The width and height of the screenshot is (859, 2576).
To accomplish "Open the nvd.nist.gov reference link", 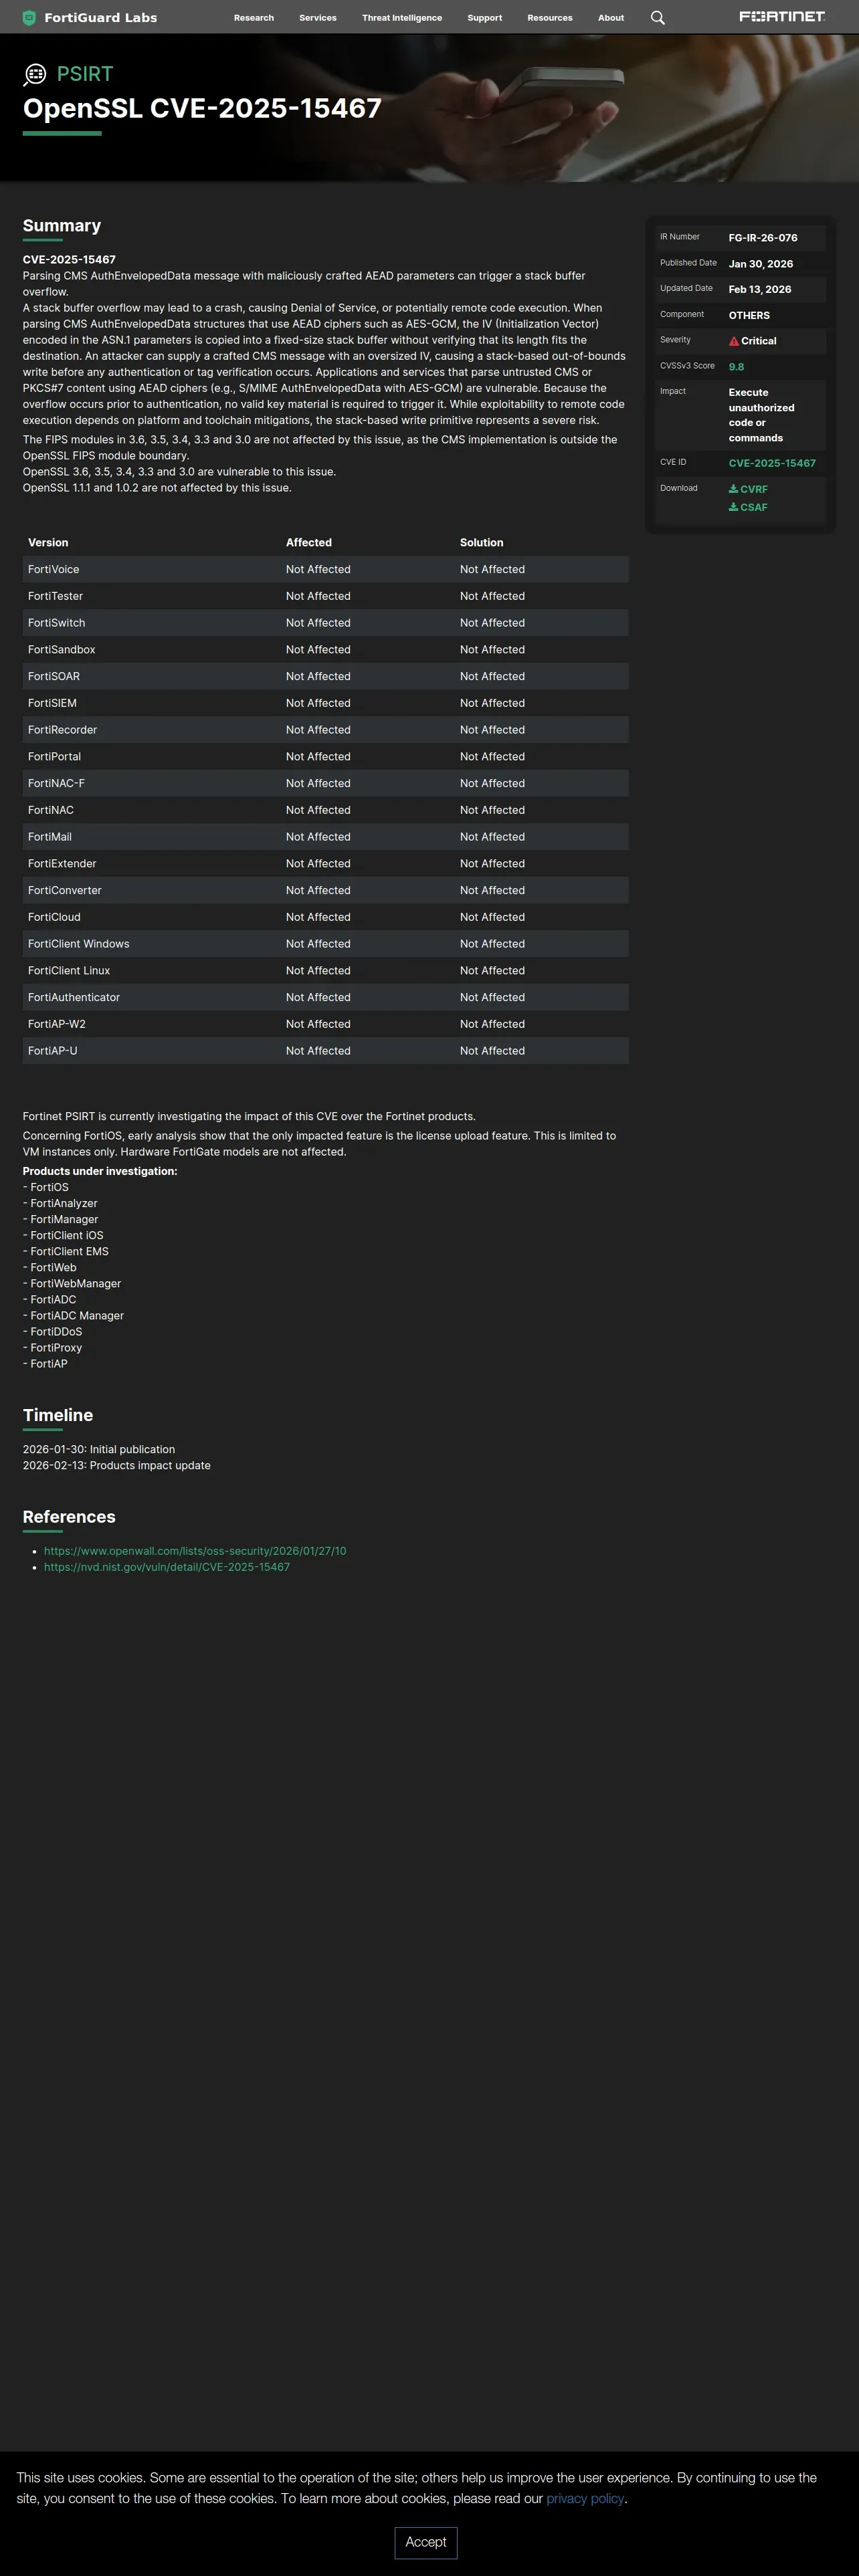I will [x=167, y=1567].
